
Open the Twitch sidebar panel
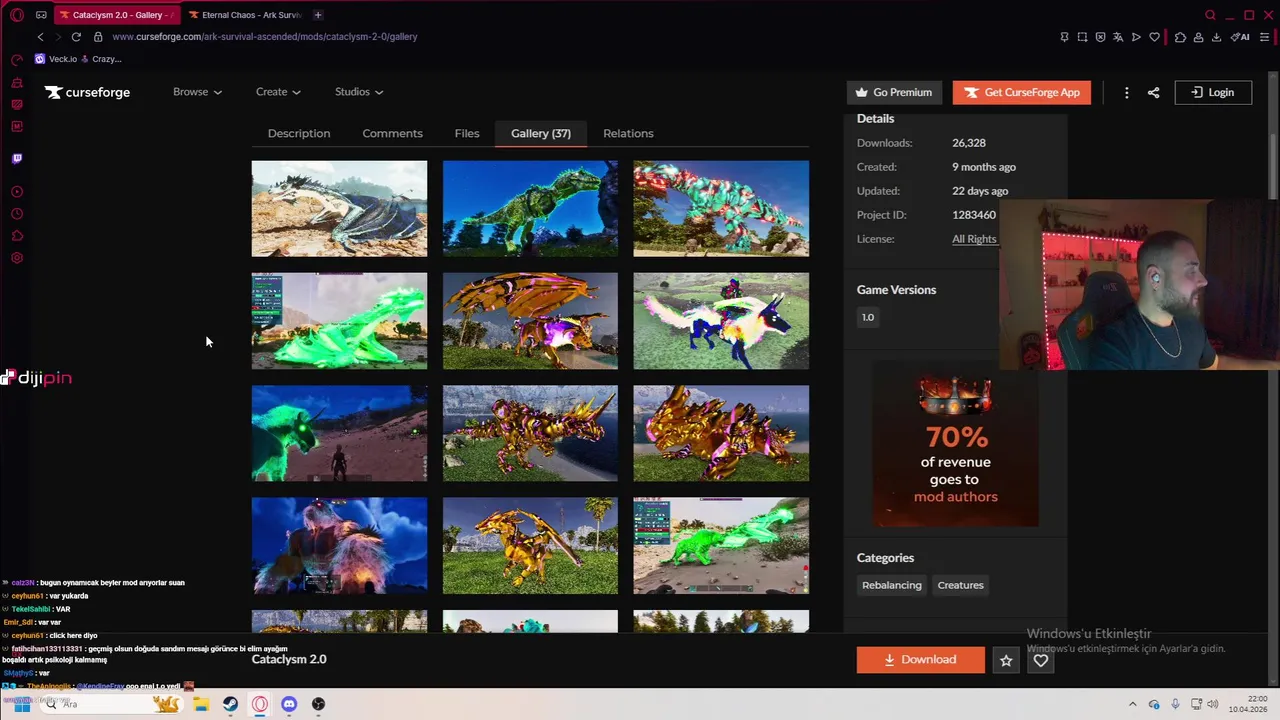tap(17, 158)
